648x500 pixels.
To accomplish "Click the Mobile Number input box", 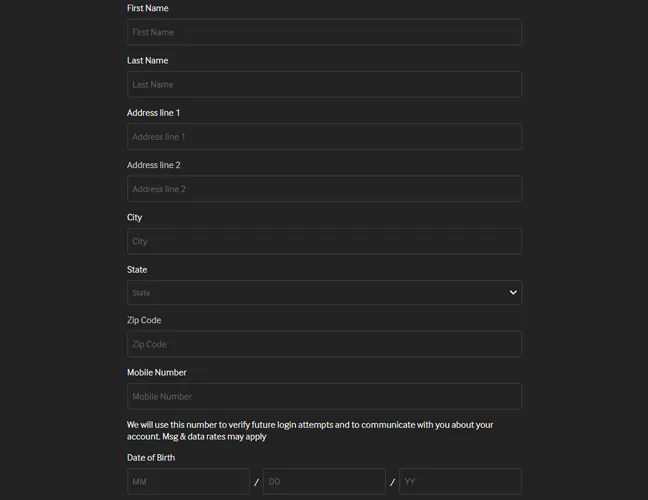I will pyautogui.click(x=324, y=396).
